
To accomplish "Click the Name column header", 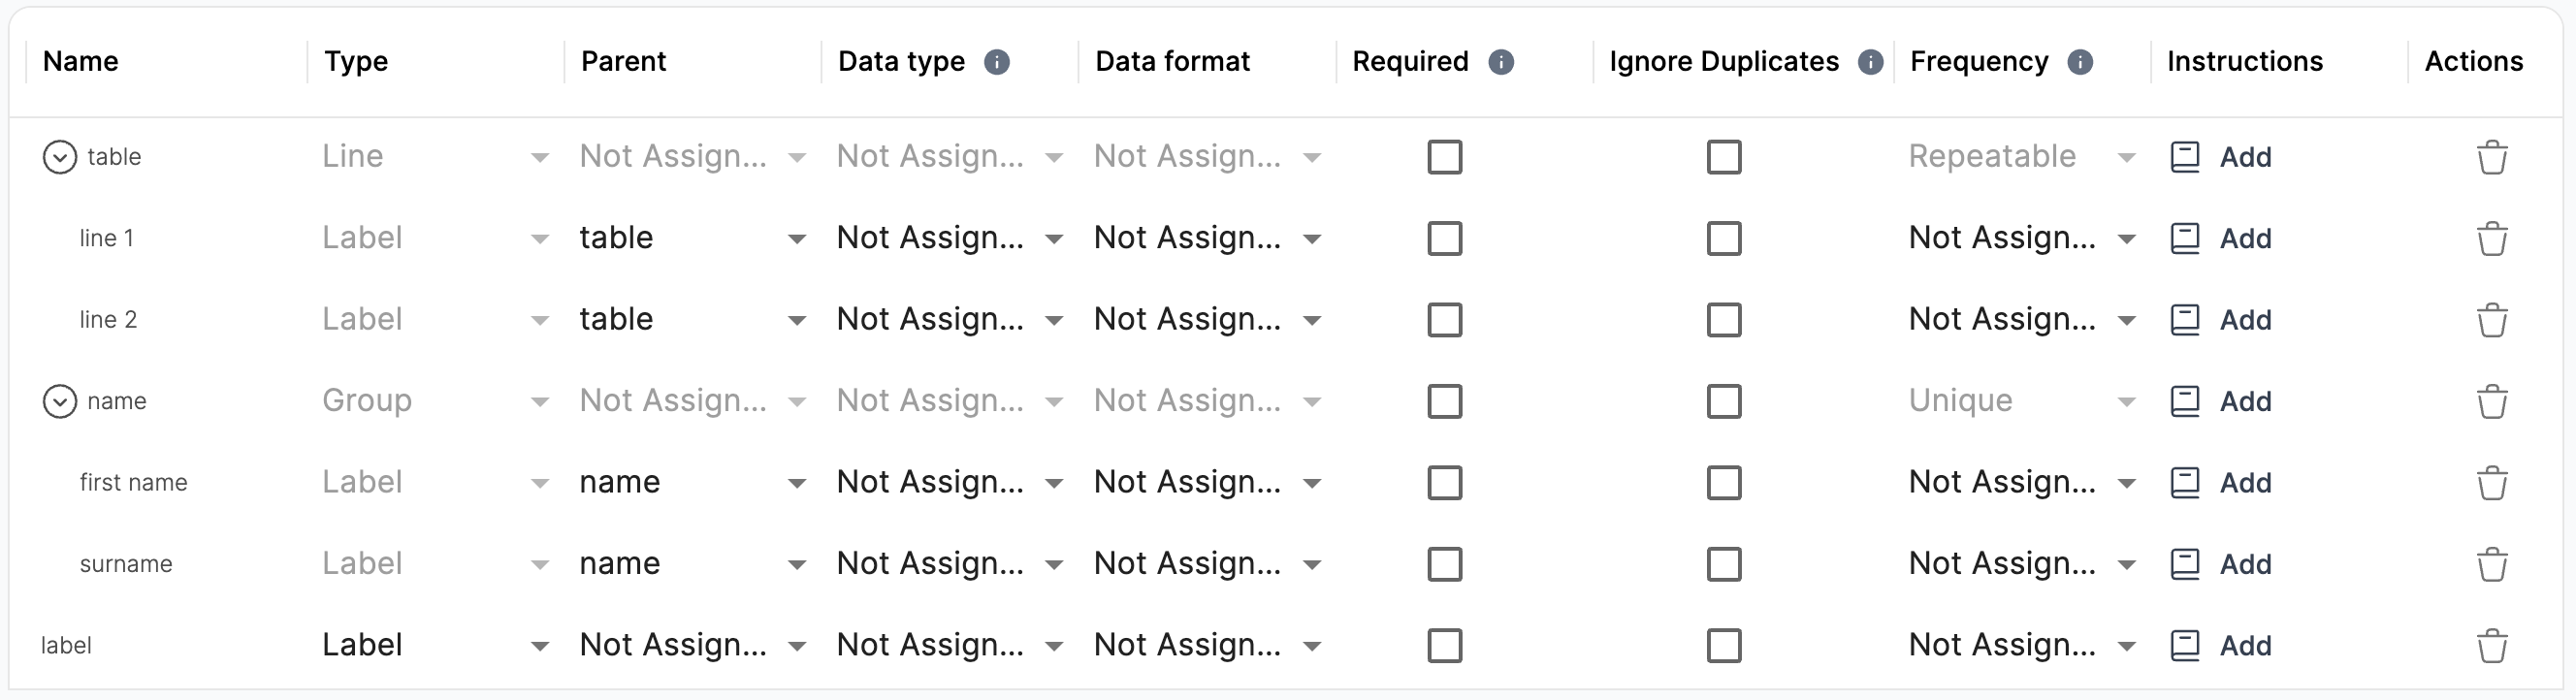I will [x=80, y=61].
